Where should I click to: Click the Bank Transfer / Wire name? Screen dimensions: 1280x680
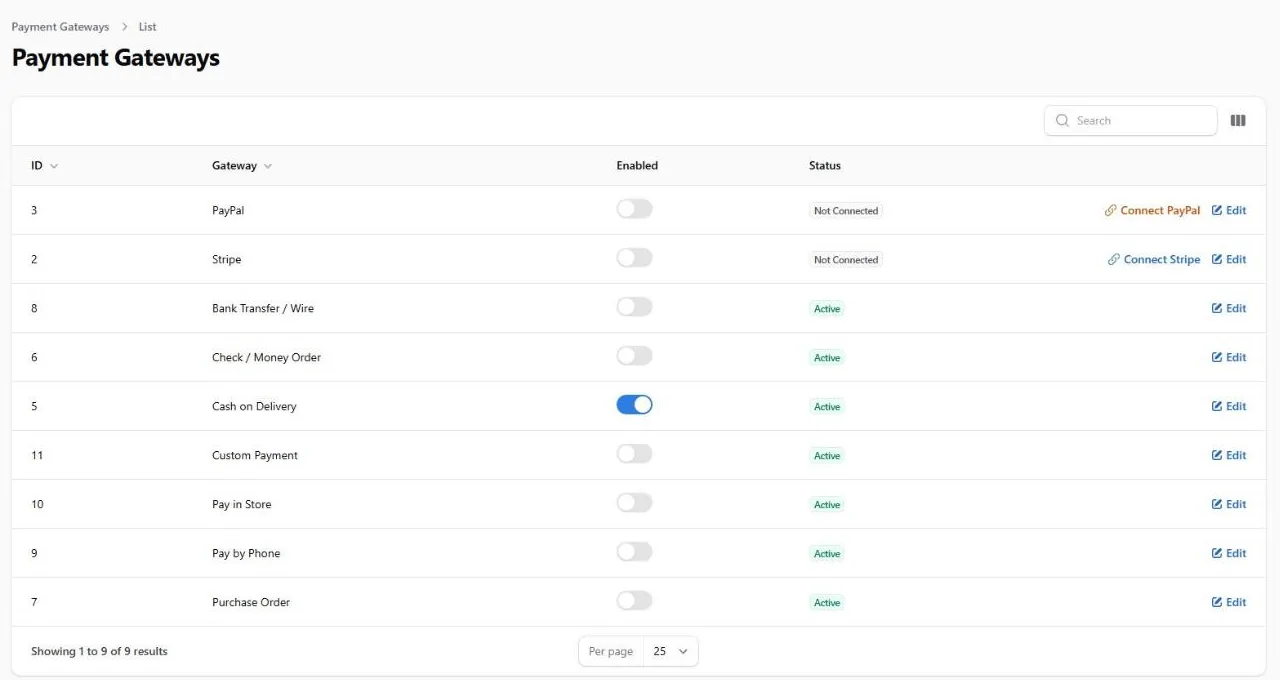263,309
